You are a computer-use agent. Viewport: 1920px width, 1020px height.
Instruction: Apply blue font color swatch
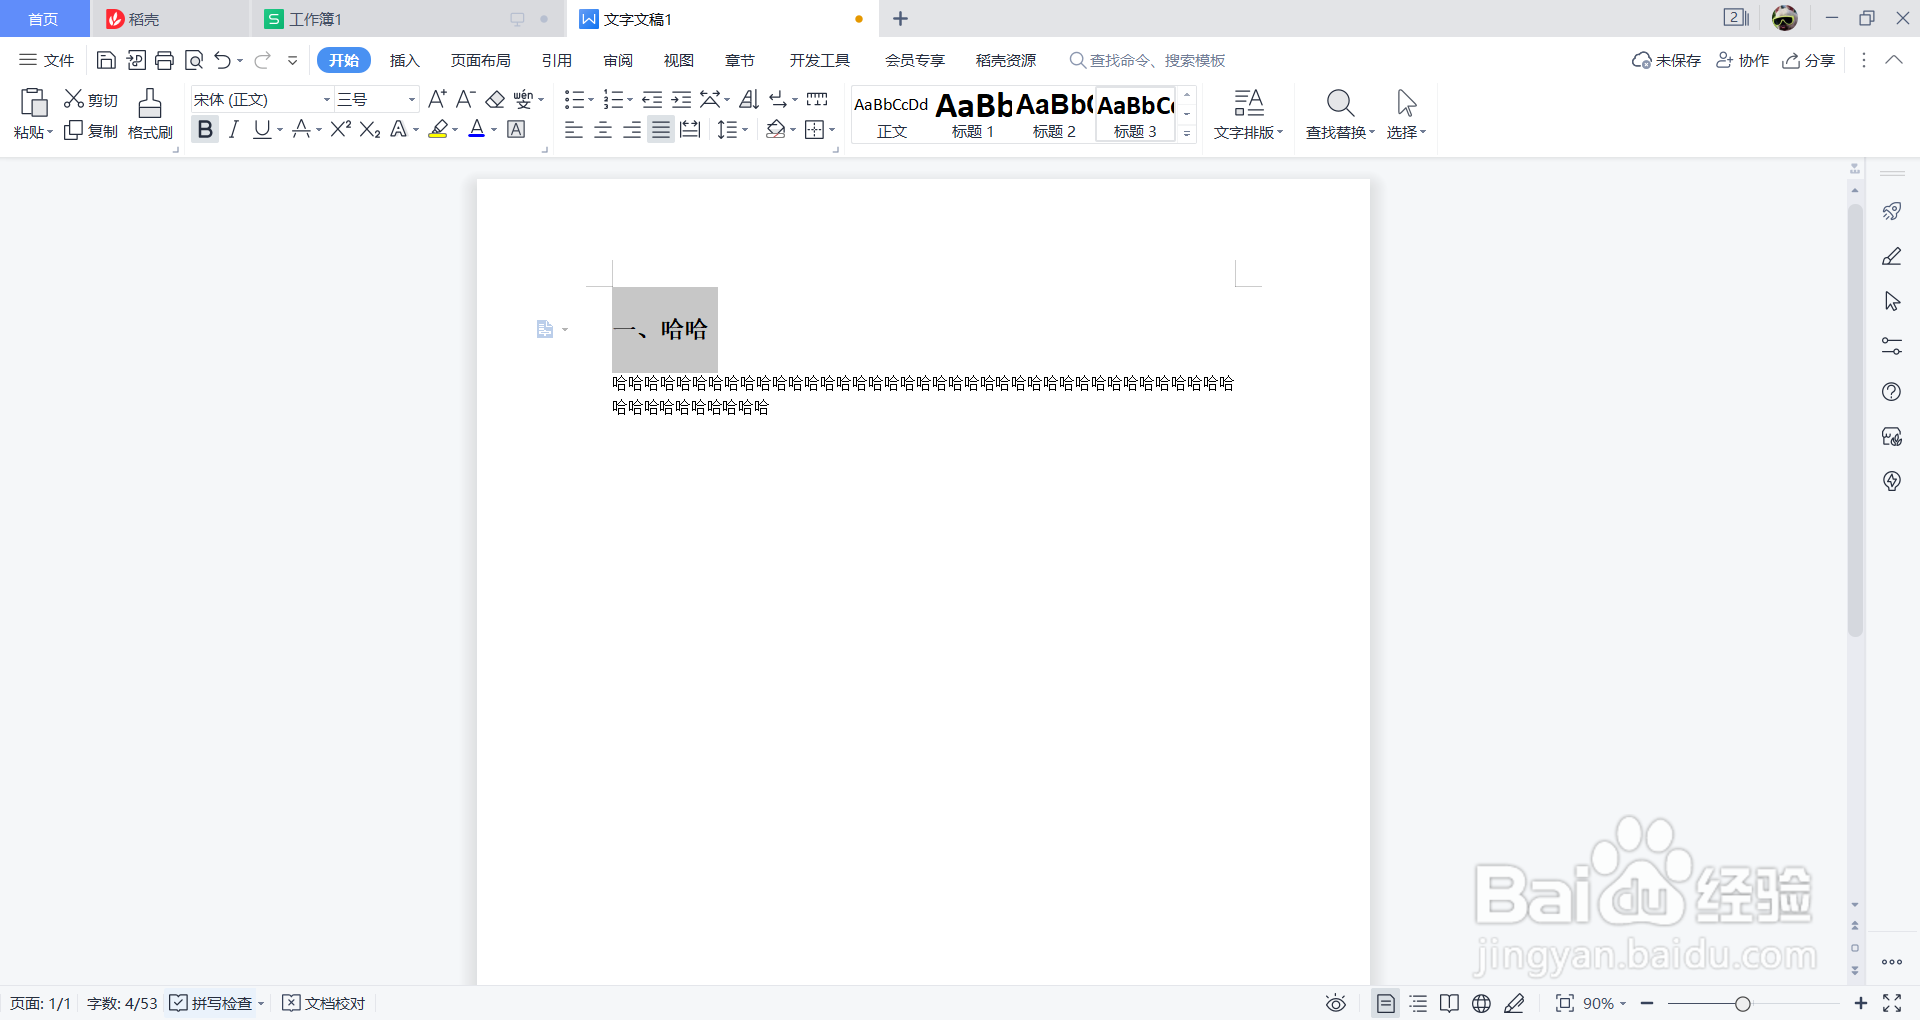477,129
